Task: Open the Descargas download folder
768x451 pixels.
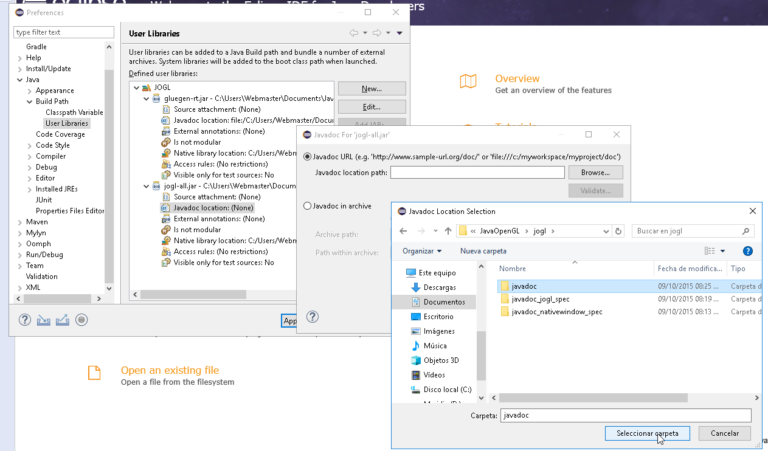Action: pos(438,287)
